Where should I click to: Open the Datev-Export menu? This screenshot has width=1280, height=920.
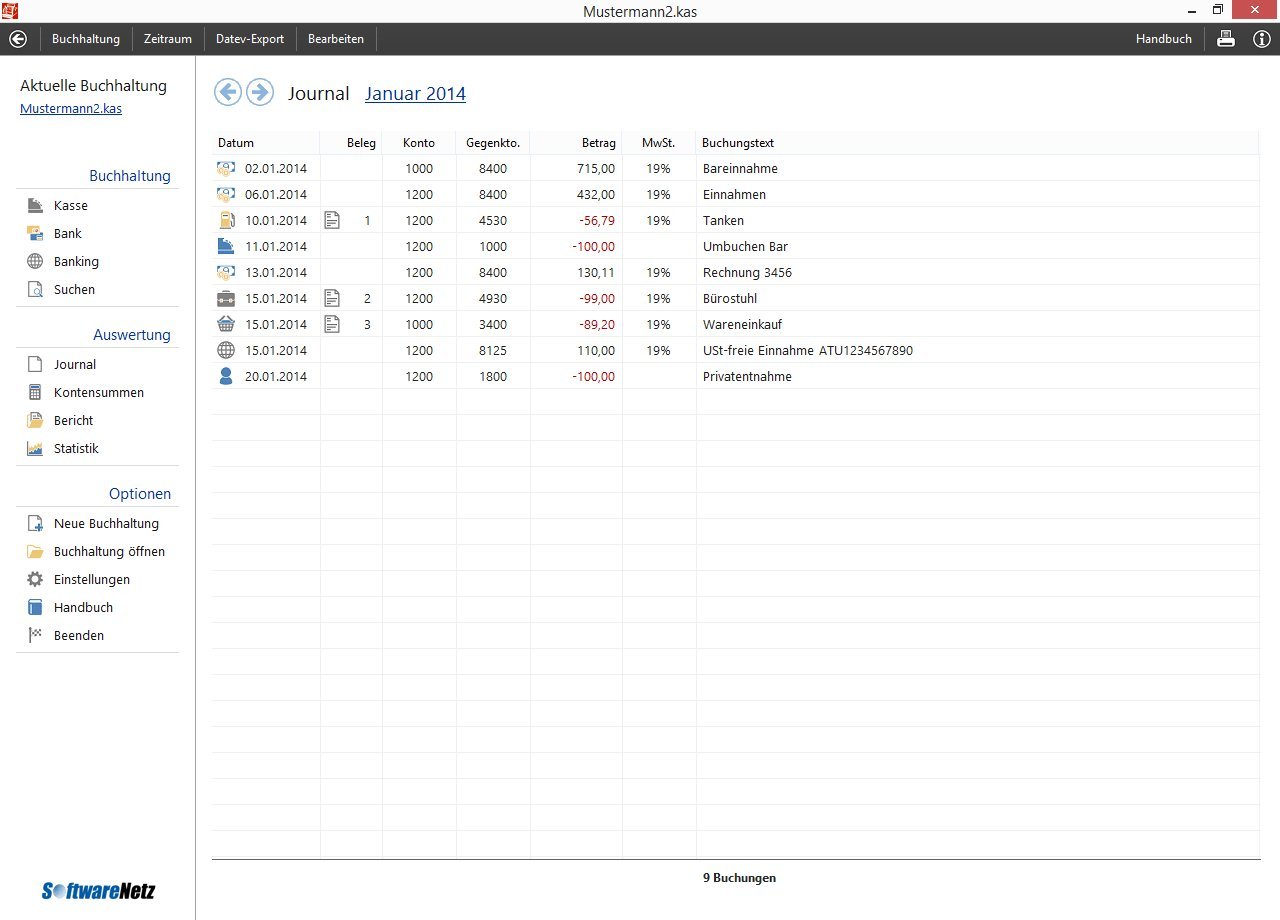click(250, 39)
